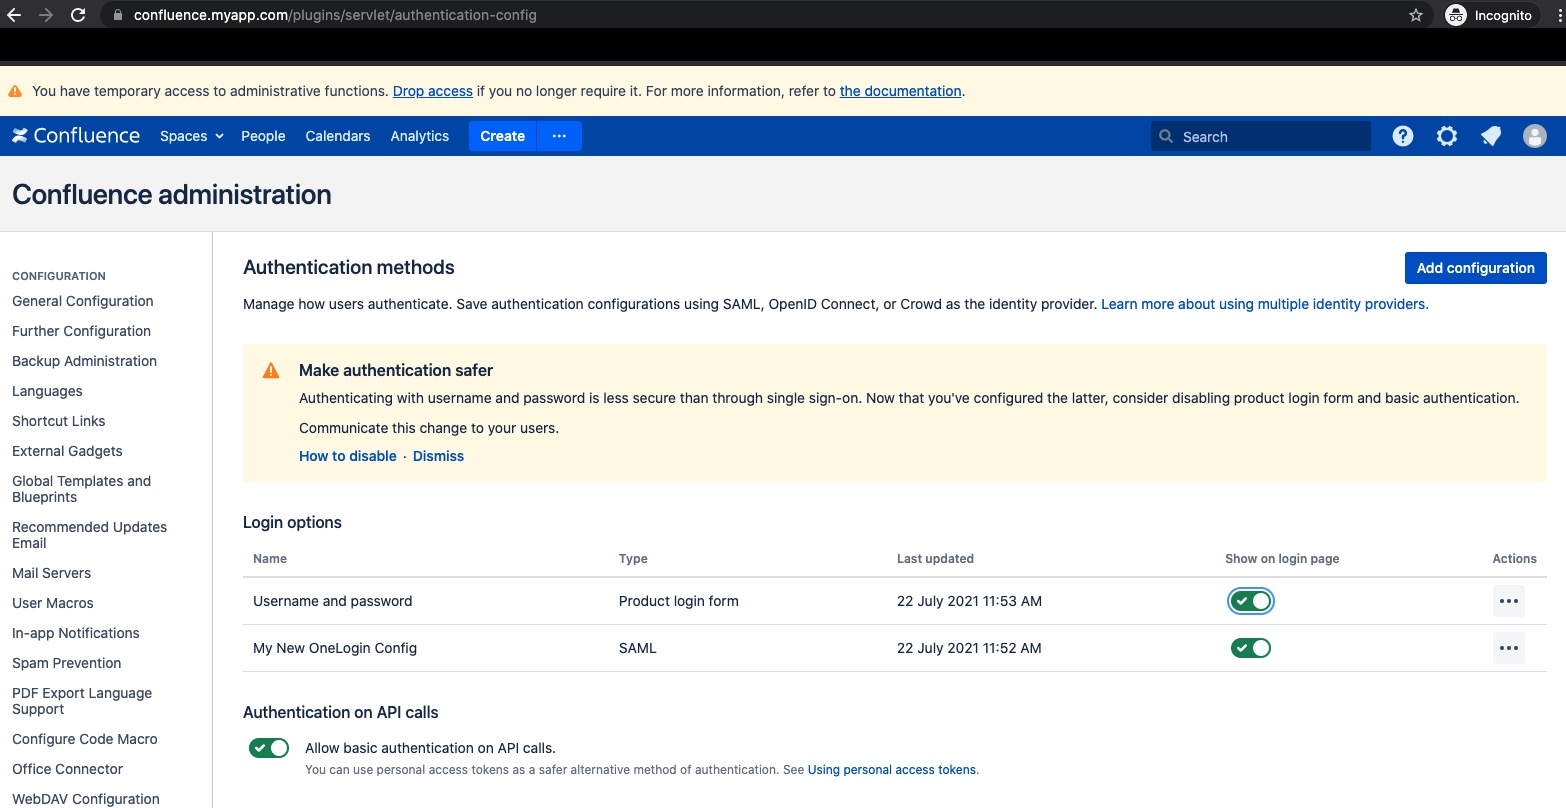Screen dimensions: 1566x808
Task: Open actions menu for My New OneLogin Config
Action: pos(1509,648)
